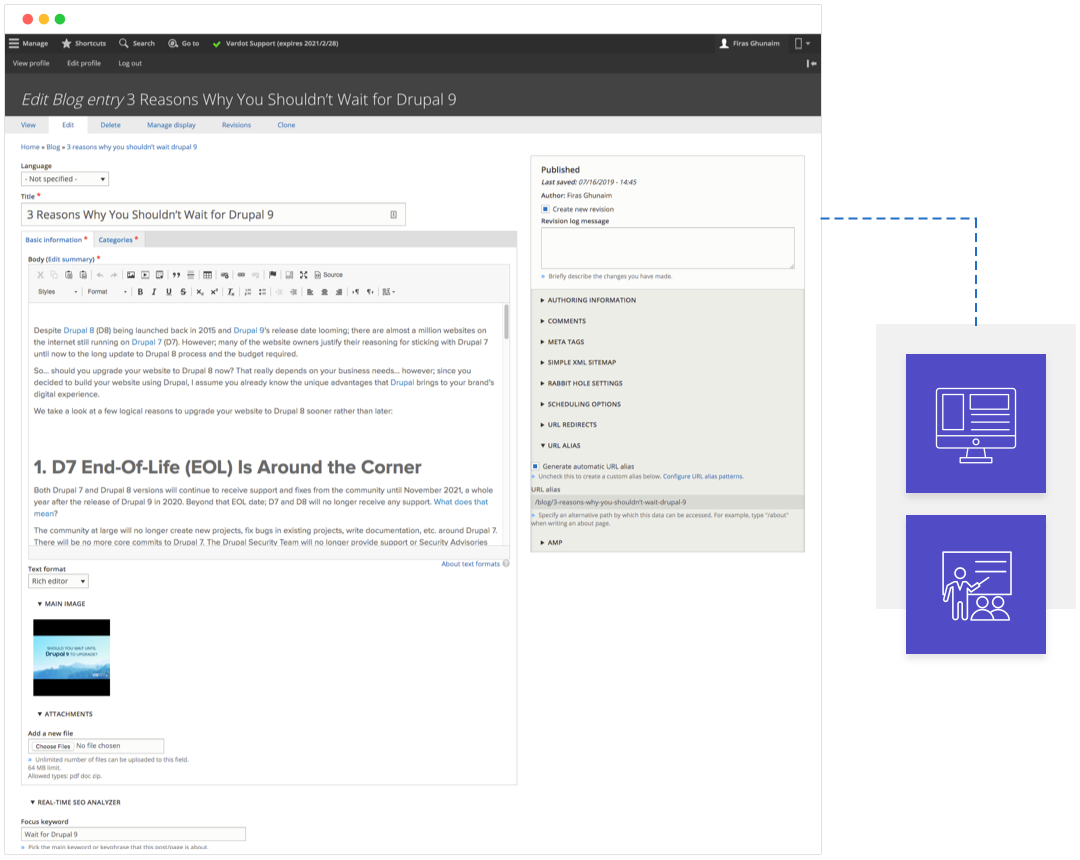Toggle strikethrough formatting
This screenshot has height=860, width=1080.
(x=183, y=292)
